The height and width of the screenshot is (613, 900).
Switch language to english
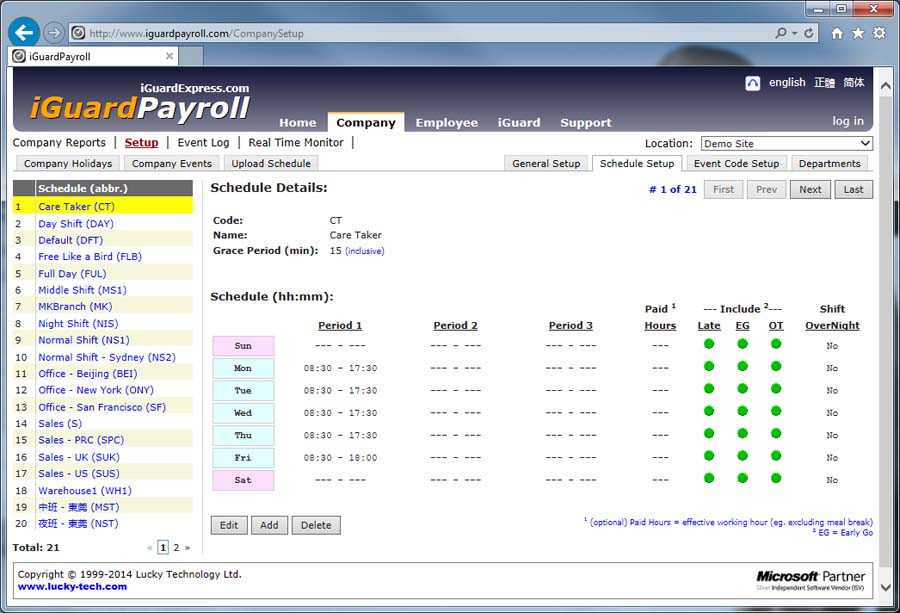pos(787,82)
